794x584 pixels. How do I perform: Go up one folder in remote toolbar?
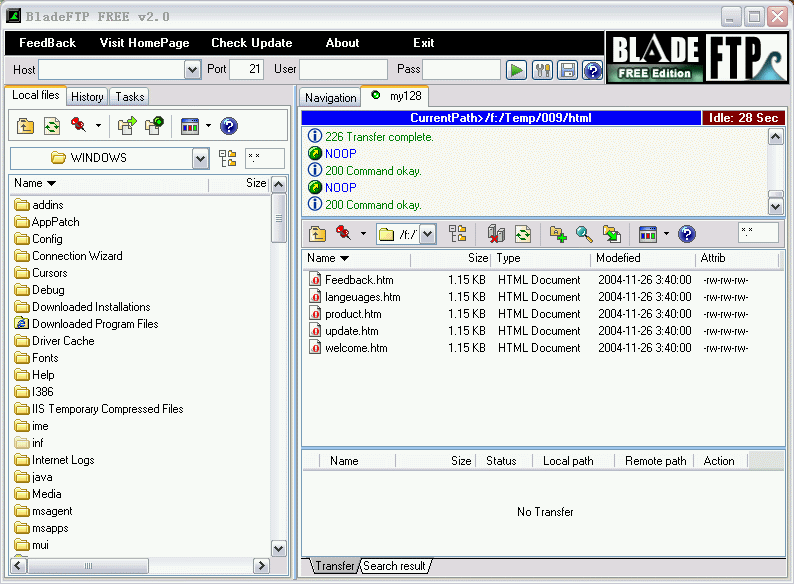pyautogui.click(x=317, y=234)
